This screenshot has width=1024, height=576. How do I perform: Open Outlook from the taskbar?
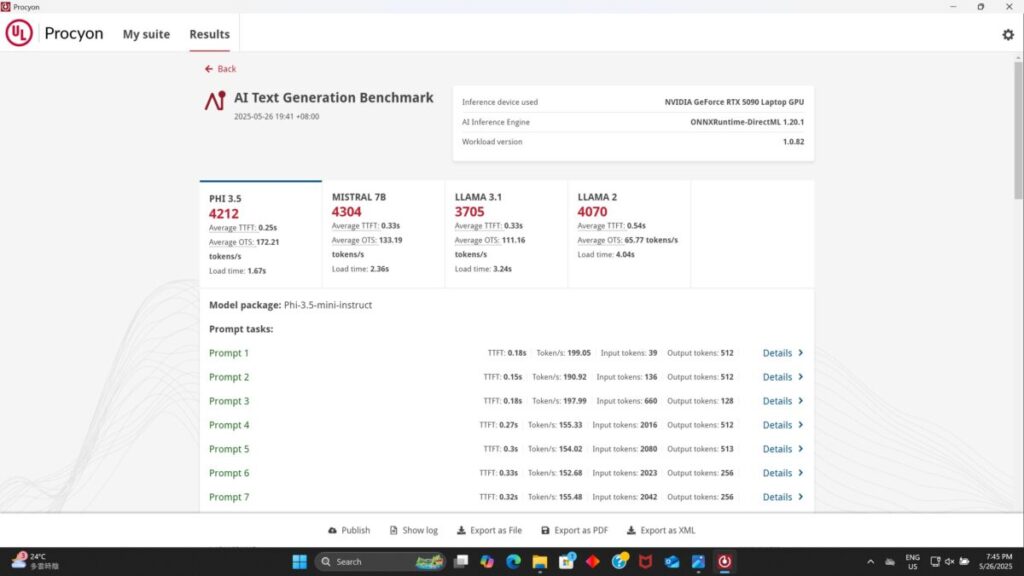click(x=672, y=562)
